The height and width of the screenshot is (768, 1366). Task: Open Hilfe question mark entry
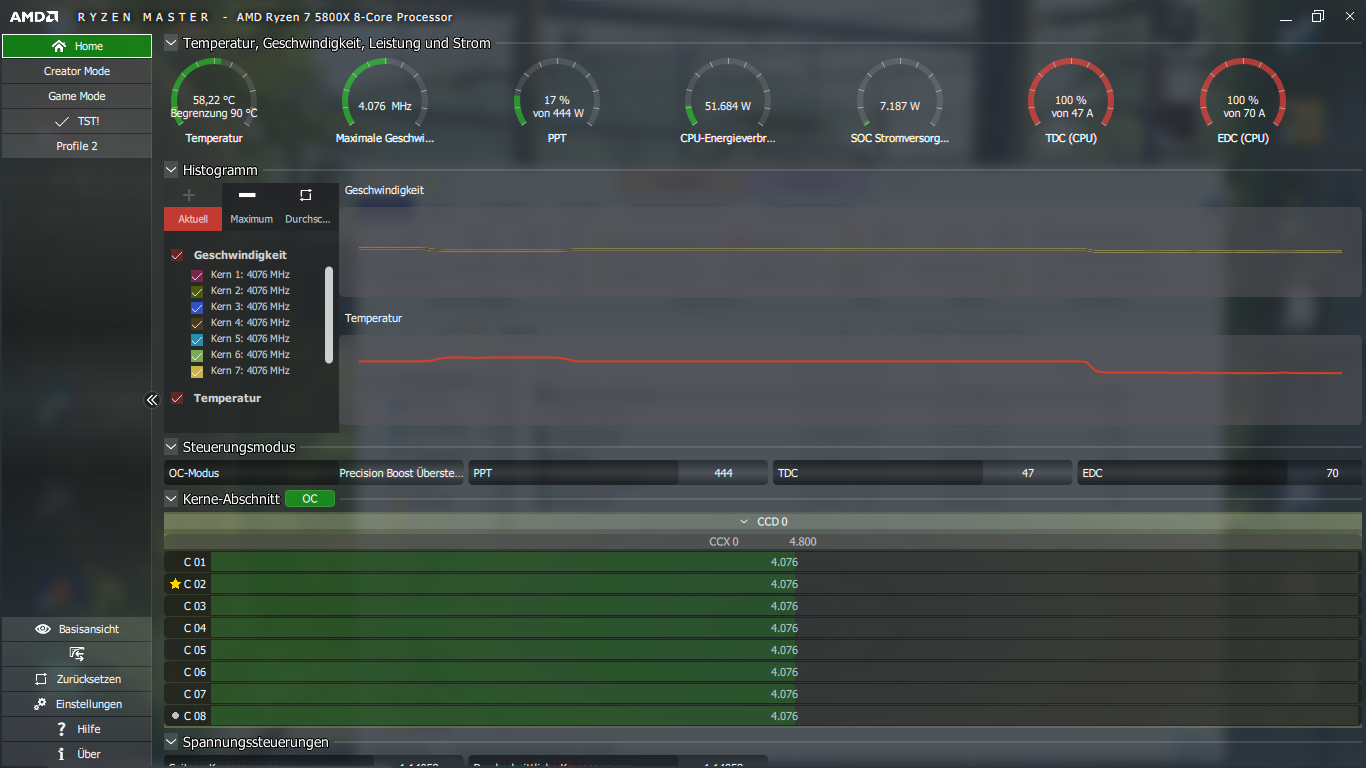click(77, 729)
